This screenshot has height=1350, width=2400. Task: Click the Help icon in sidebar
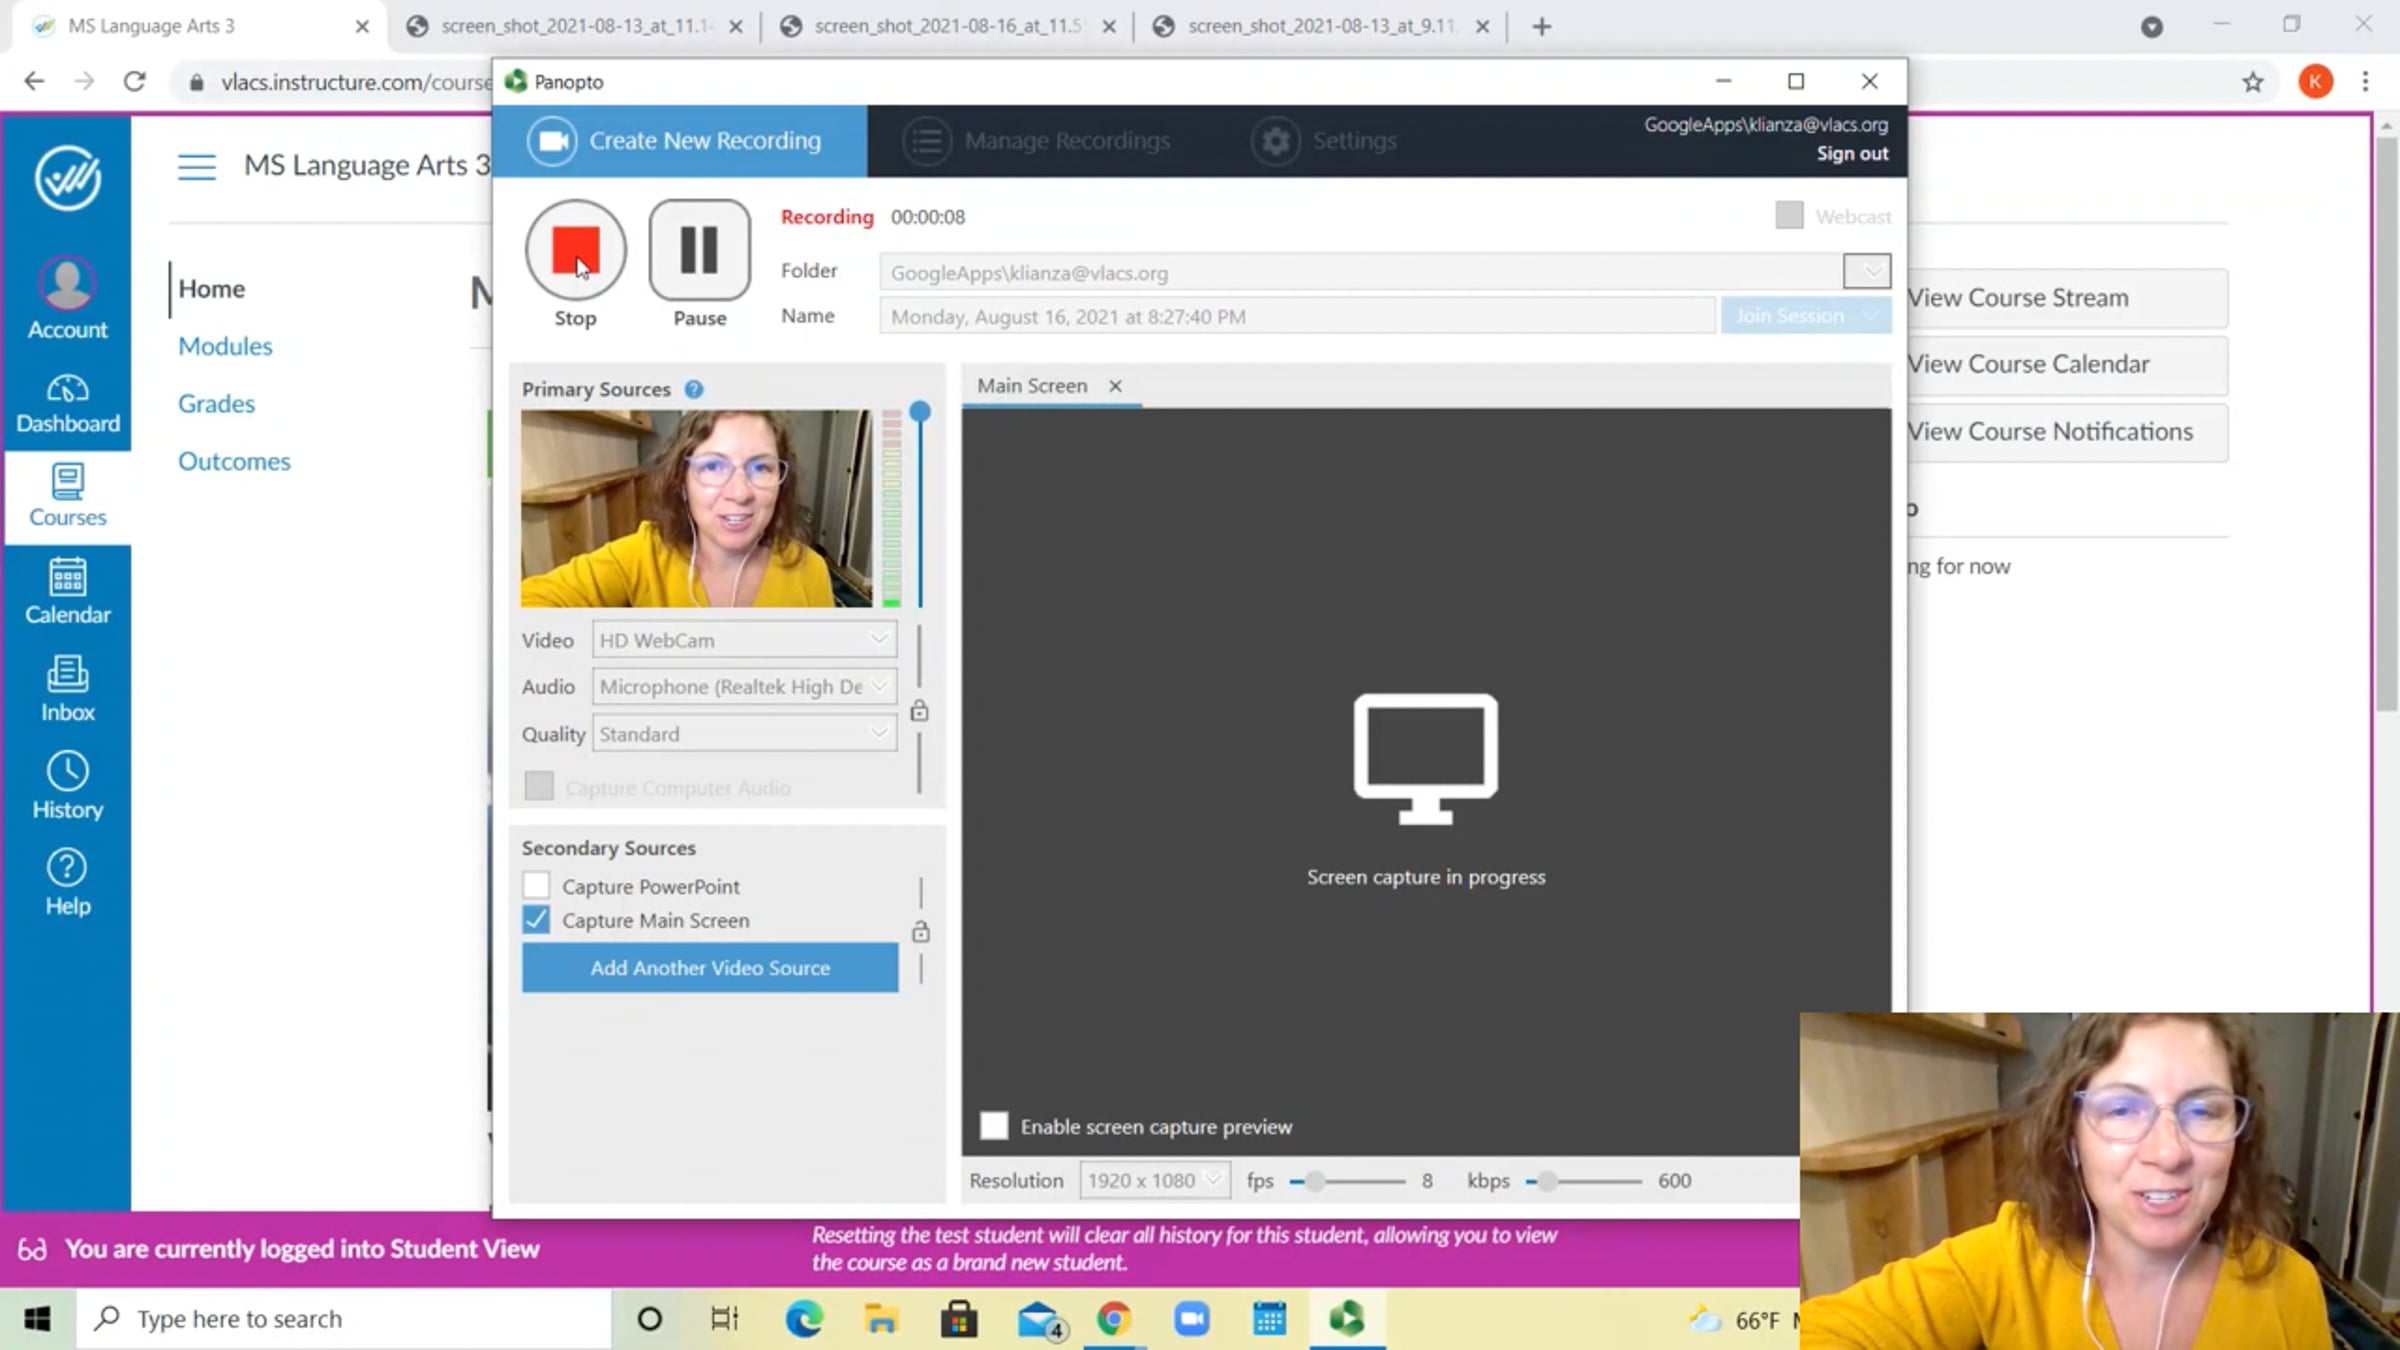[x=67, y=882]
